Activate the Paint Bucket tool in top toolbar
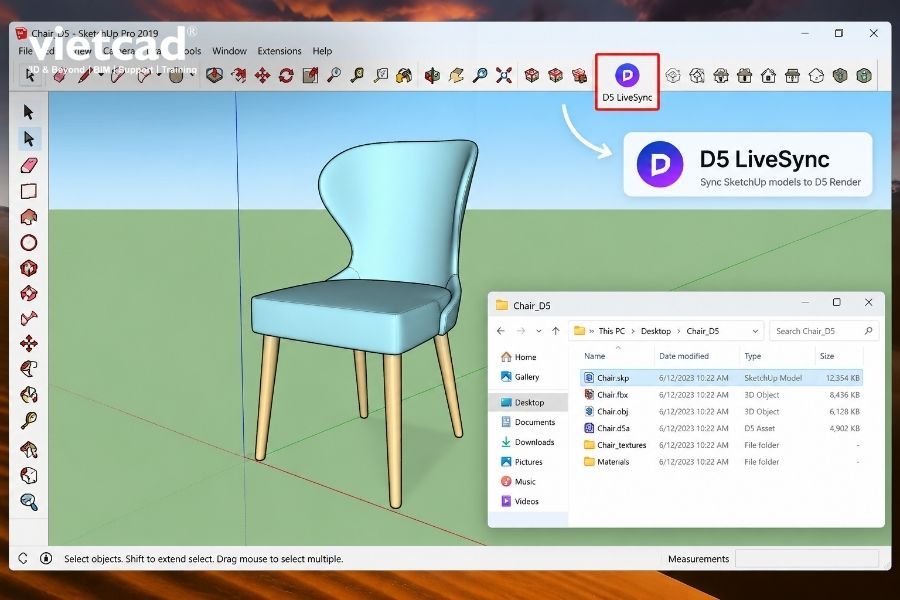900x600 pixels. [404, 75]
